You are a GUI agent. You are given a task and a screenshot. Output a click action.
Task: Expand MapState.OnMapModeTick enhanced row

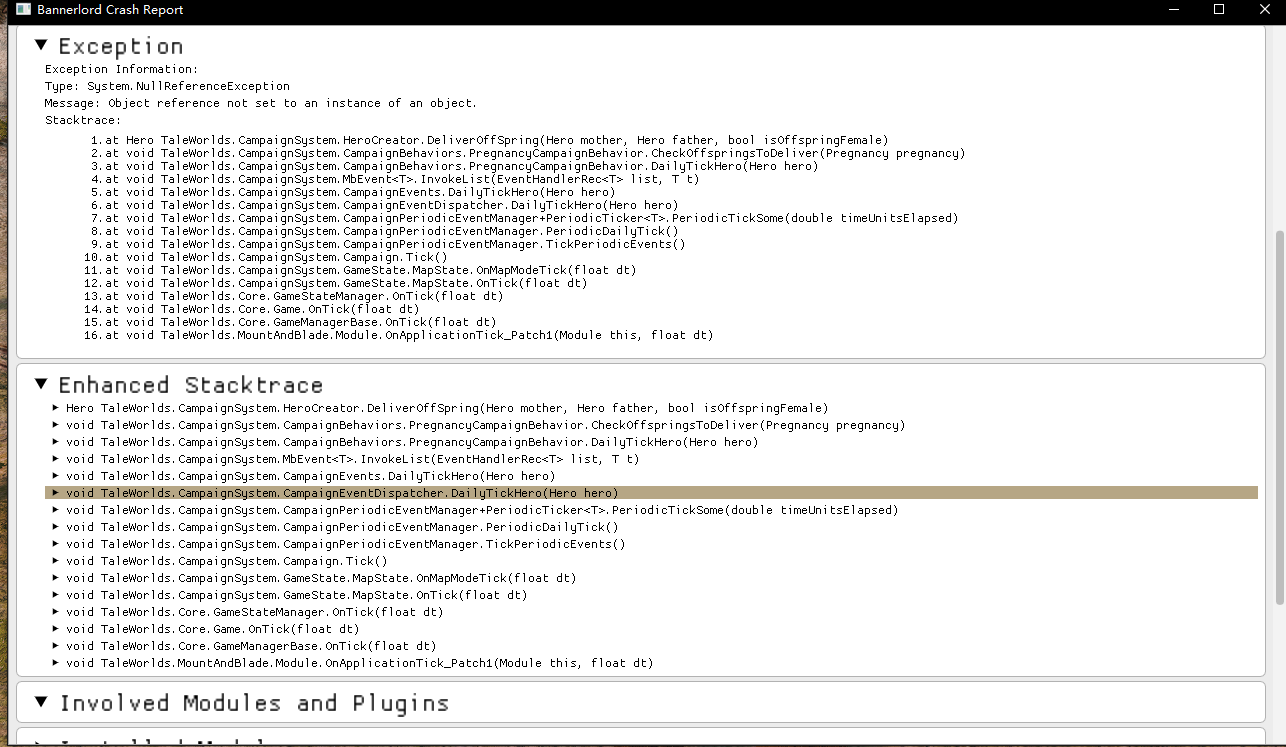(x=56, y=578)
